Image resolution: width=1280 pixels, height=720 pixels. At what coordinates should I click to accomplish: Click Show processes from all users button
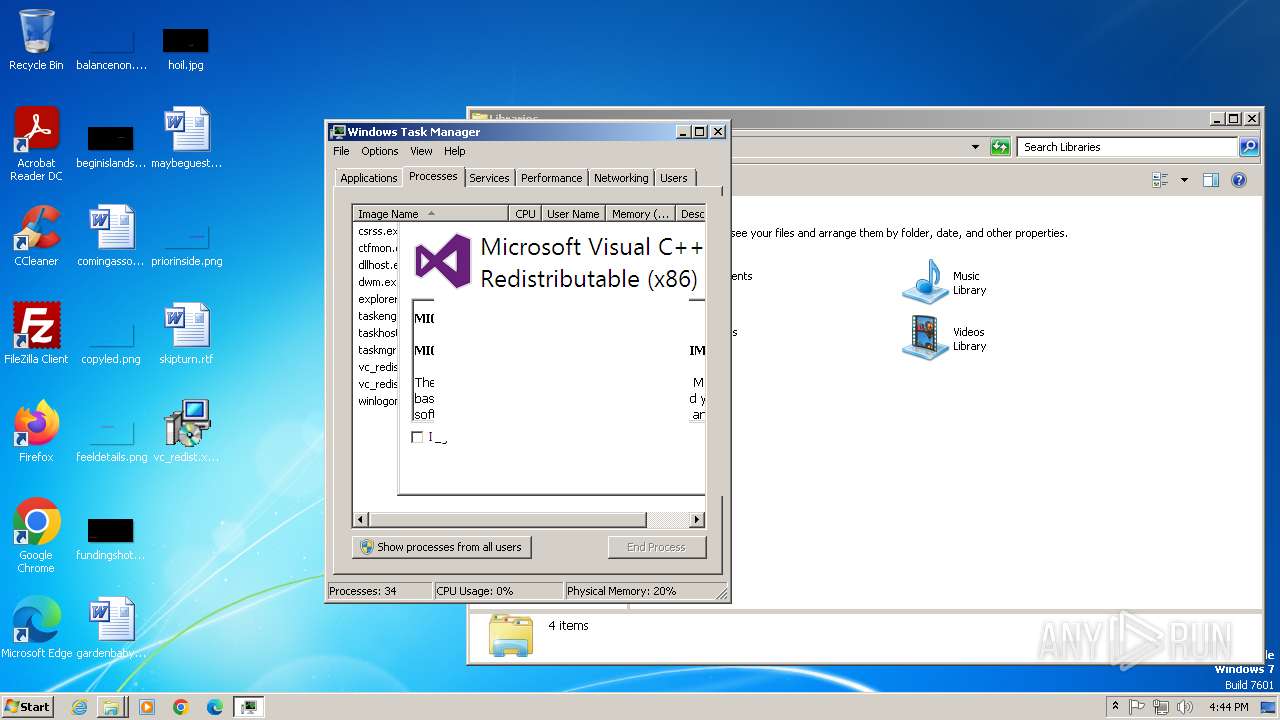tap(441, 547)
